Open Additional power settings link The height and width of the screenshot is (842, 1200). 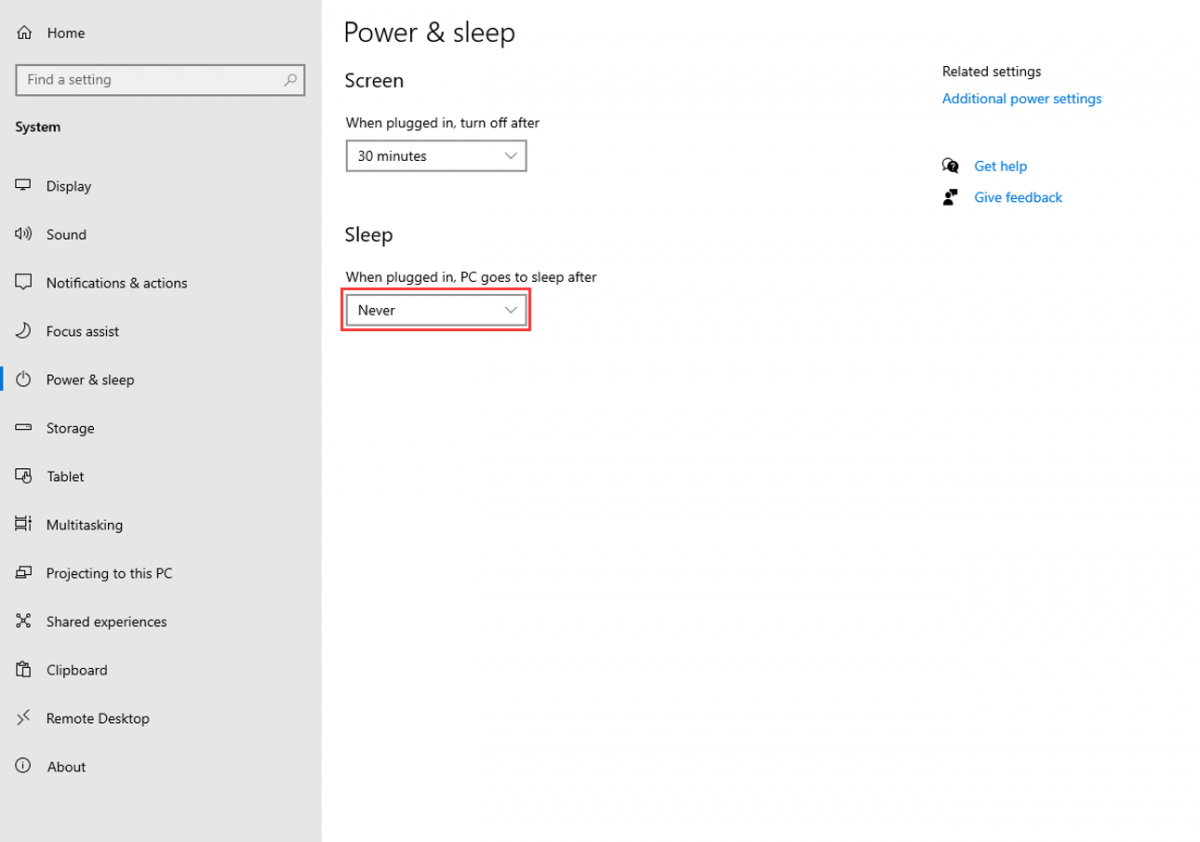1021,98
